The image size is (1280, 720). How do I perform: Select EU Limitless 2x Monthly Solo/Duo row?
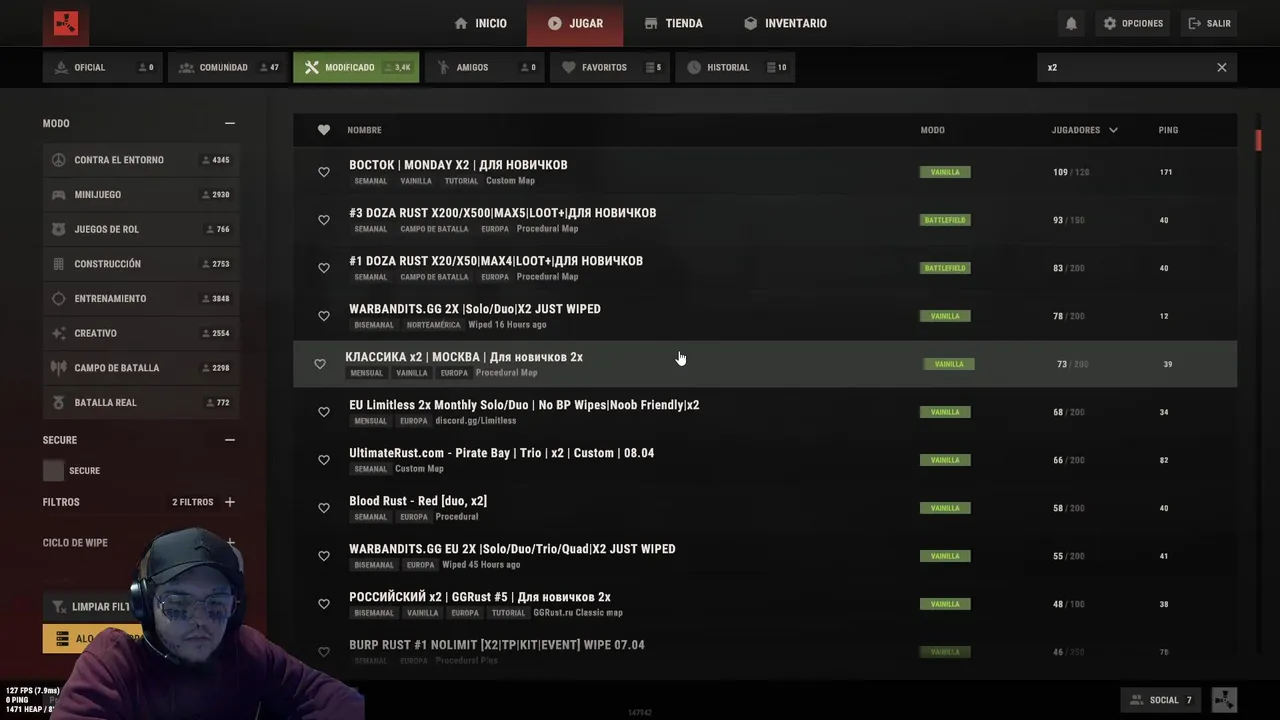[765, 412]
